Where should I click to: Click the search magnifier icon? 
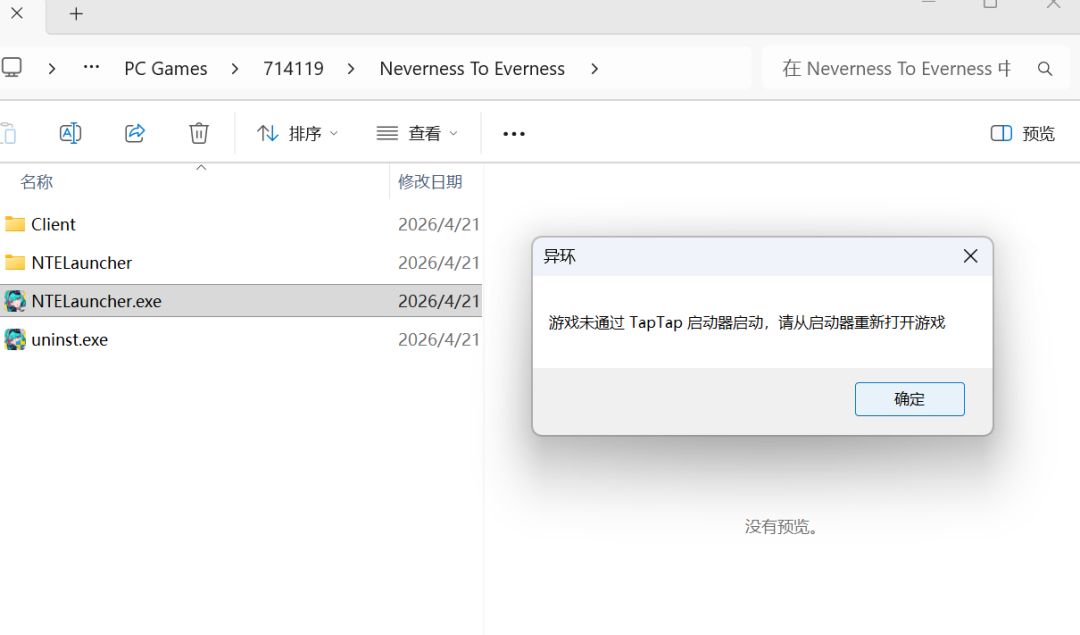pos(1045,69)
